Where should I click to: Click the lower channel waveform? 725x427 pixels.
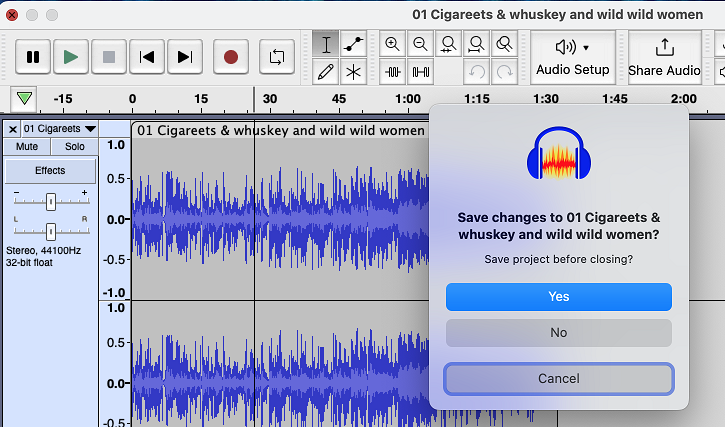pos(281,365)
